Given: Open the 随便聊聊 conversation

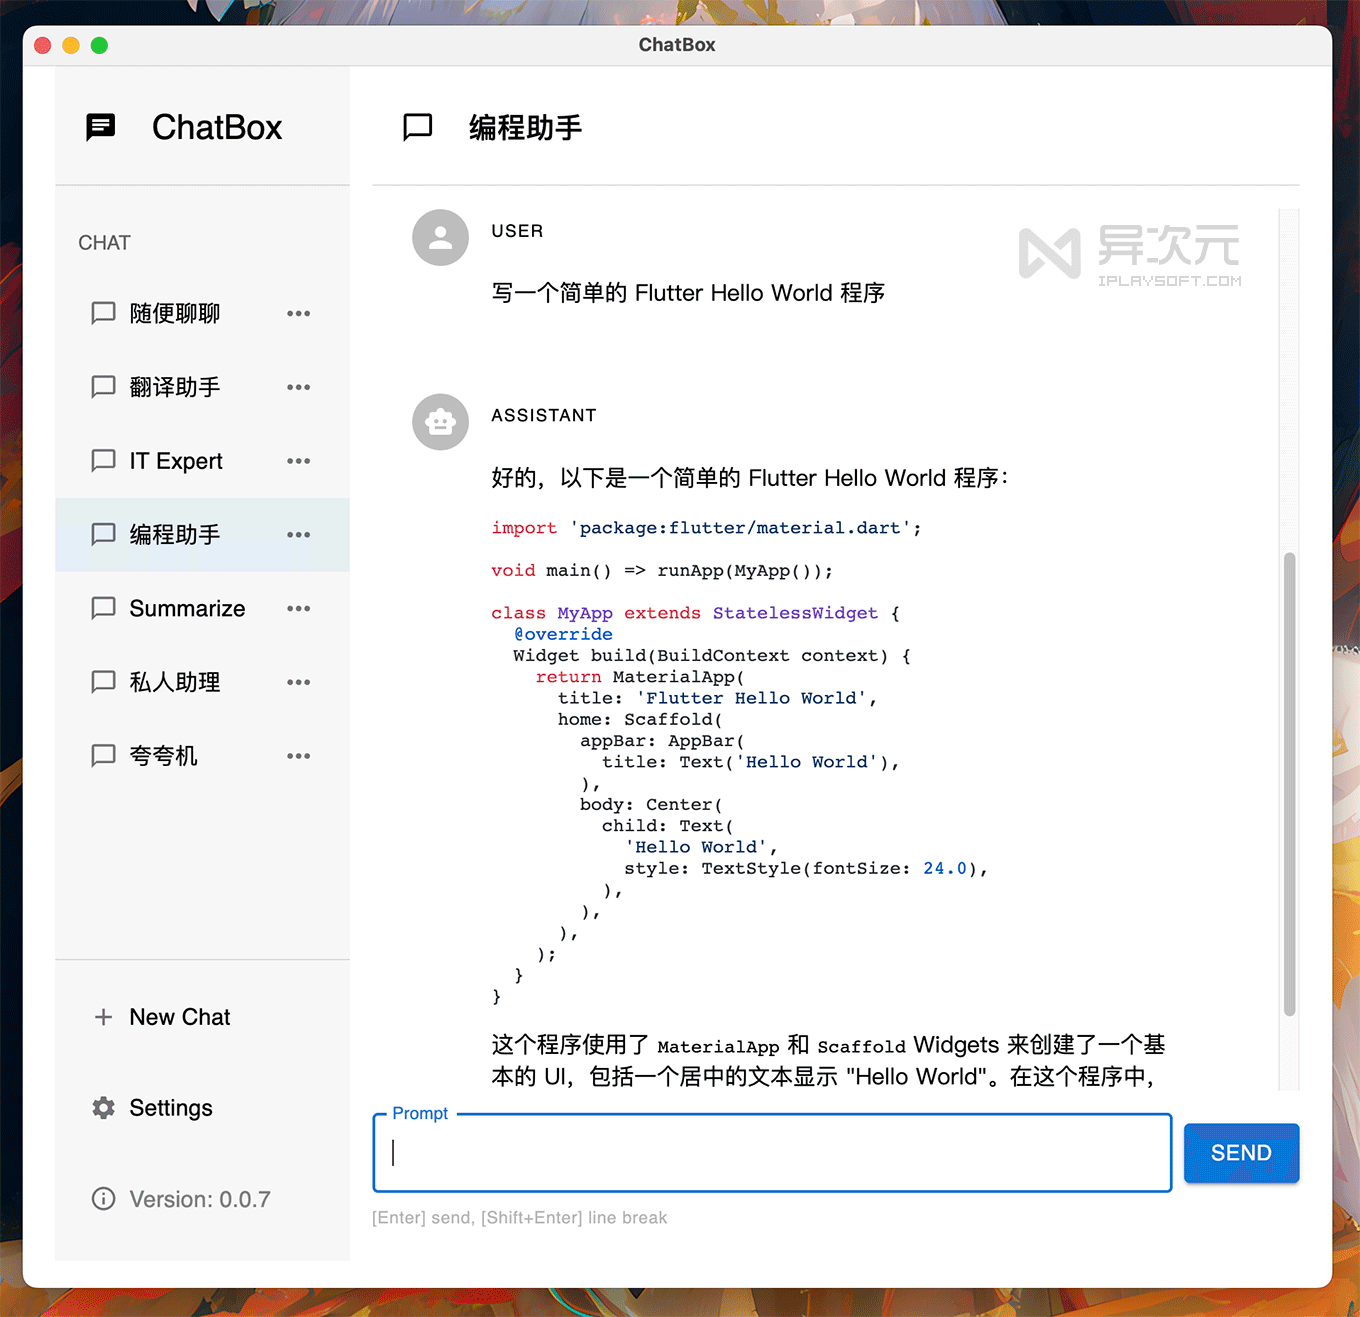Looking at the screenshot, I should (x=178, y=313).
